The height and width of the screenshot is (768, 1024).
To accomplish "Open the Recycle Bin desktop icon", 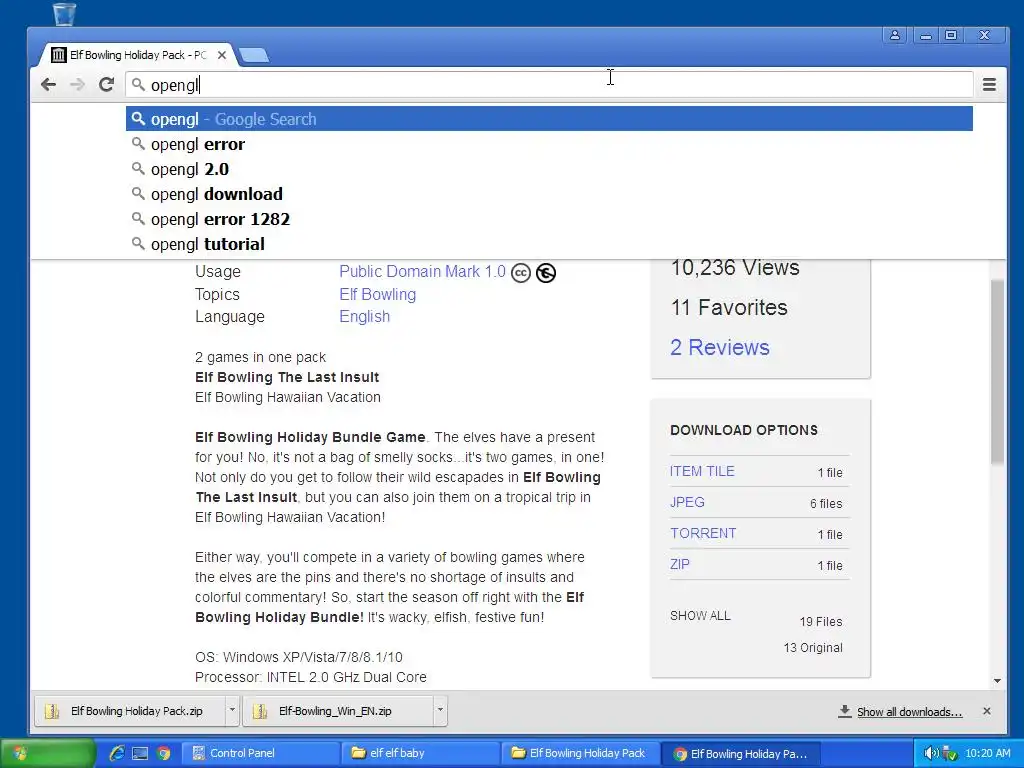I will point(64,14).
